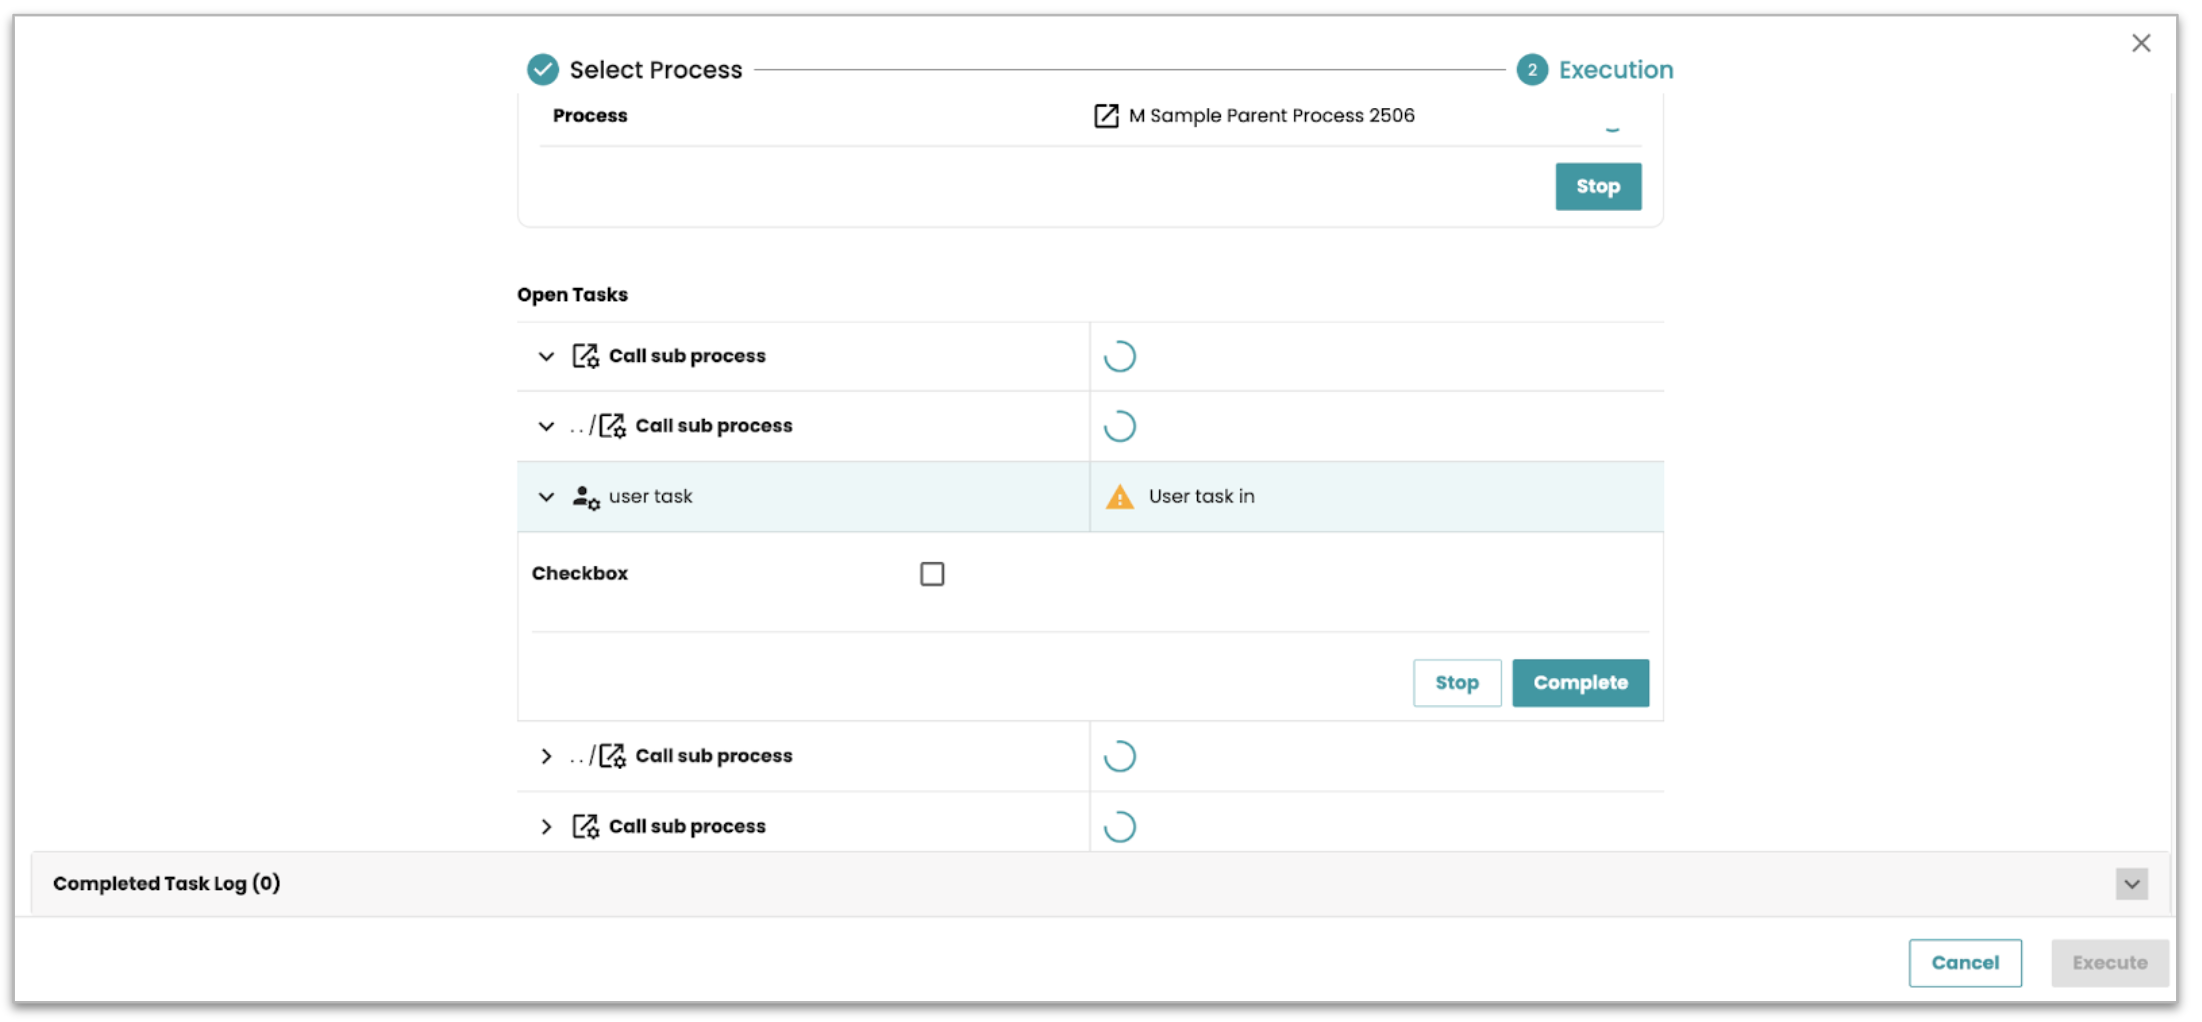Screen dimensions: 2202x1022
Task: Click the orange warning triangle icon
Action: [x=1119, y=497]
